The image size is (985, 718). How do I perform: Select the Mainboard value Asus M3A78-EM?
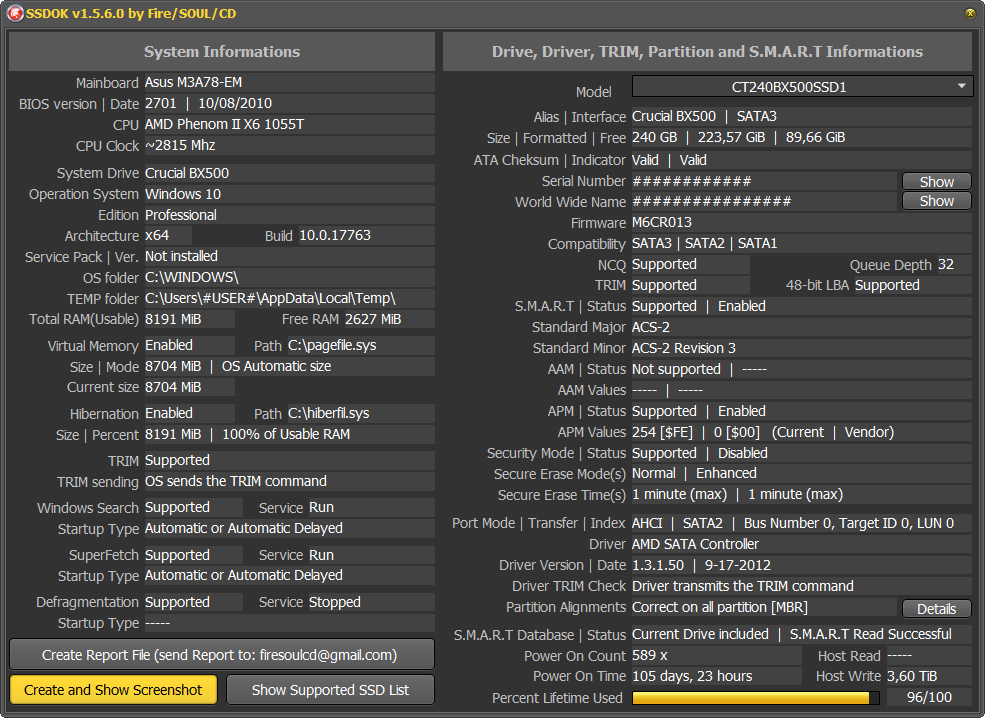pos(290,82)
